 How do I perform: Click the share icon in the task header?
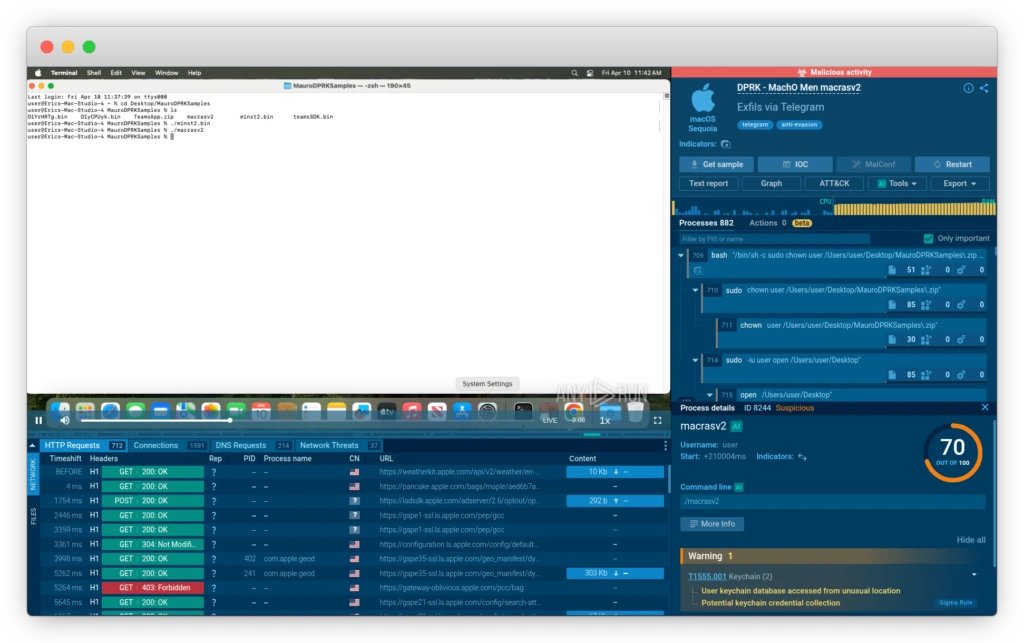point(984,88)
